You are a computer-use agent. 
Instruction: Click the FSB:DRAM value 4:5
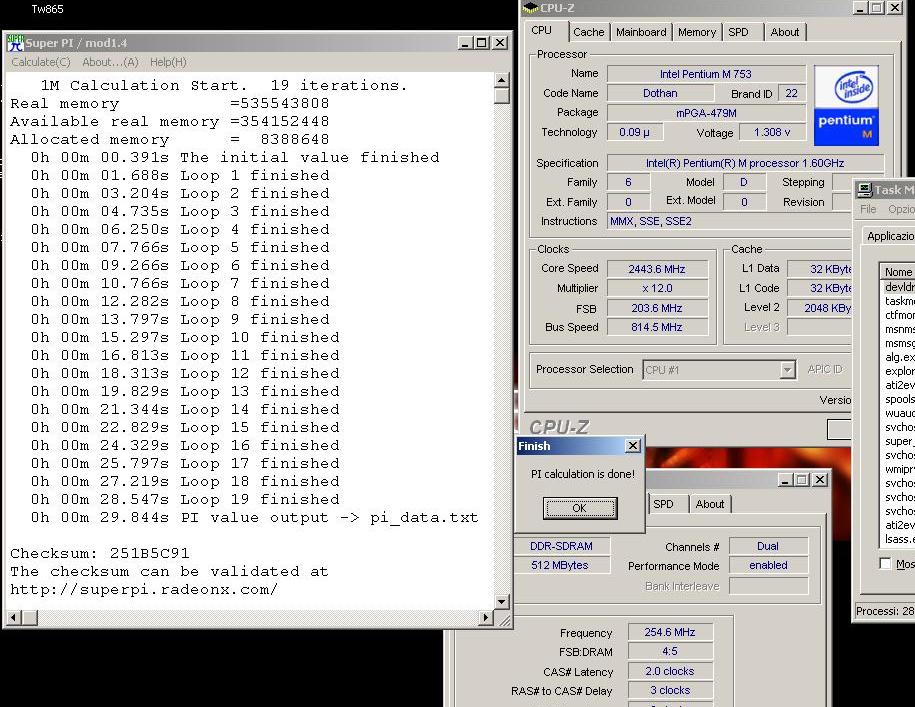click(x=670, y=651)
